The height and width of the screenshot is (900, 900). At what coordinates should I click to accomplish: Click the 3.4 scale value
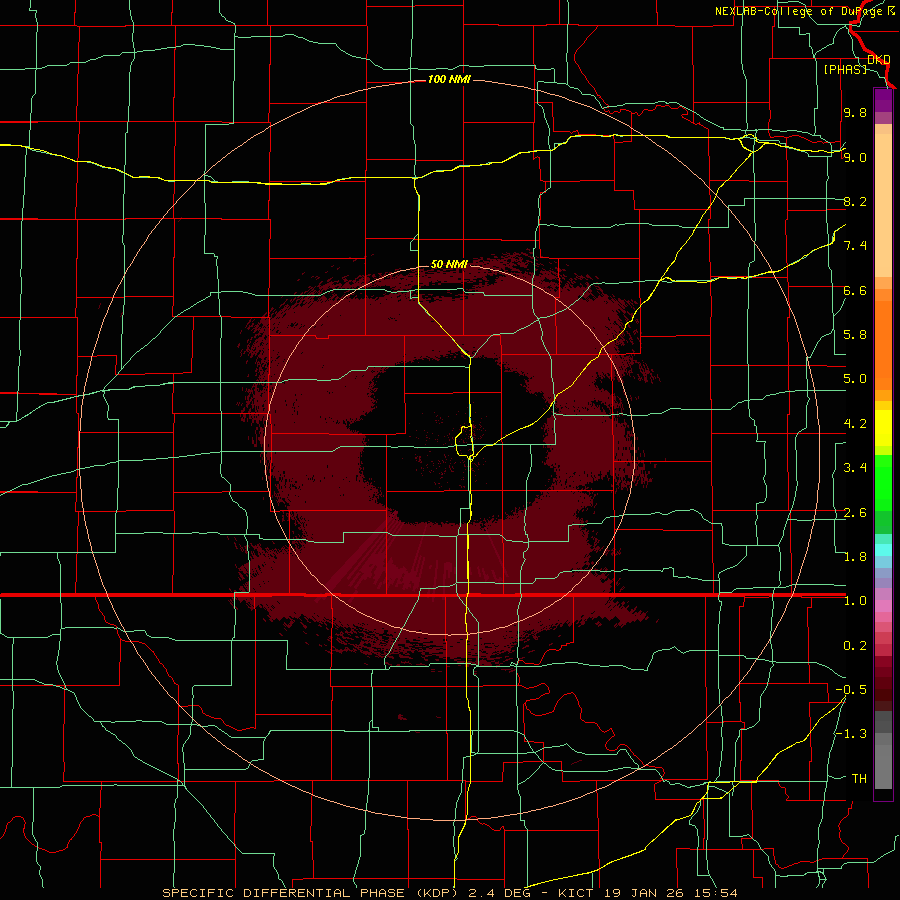[x=855, y=468]
